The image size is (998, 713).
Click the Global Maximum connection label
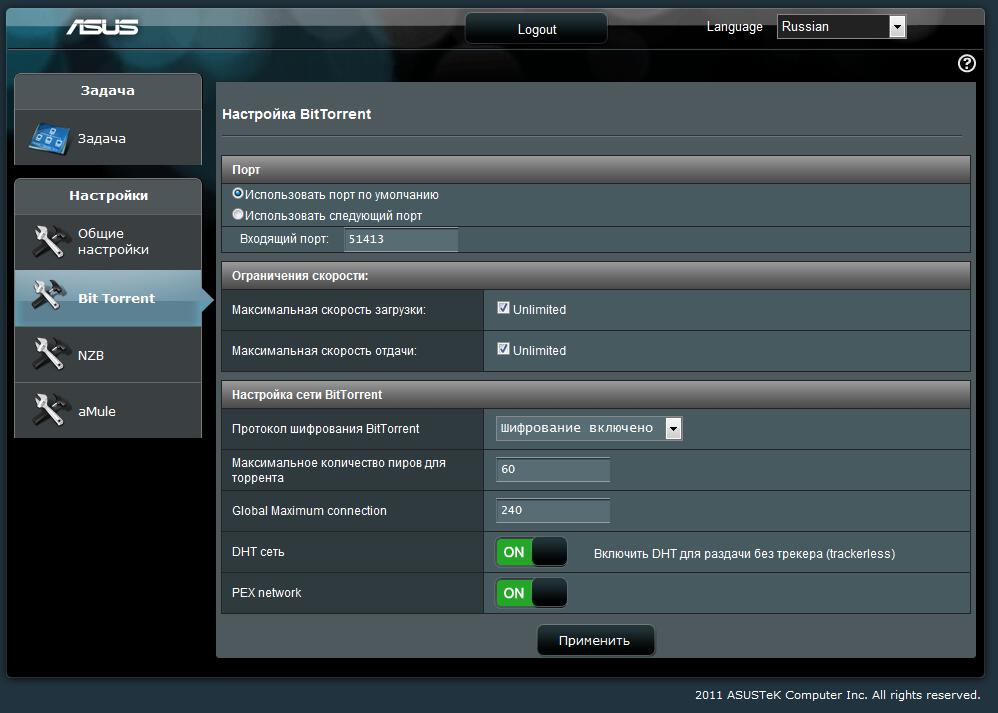click(x=309, y=511)
